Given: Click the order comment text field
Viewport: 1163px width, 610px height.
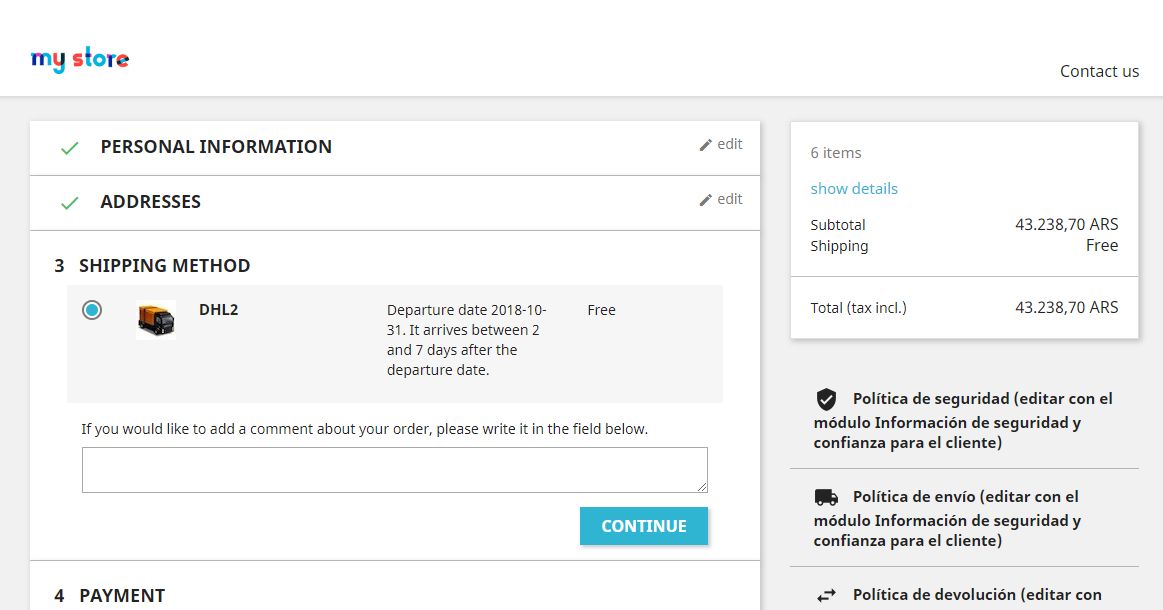Looking at the screenshot, I should (x=394, y=470).
